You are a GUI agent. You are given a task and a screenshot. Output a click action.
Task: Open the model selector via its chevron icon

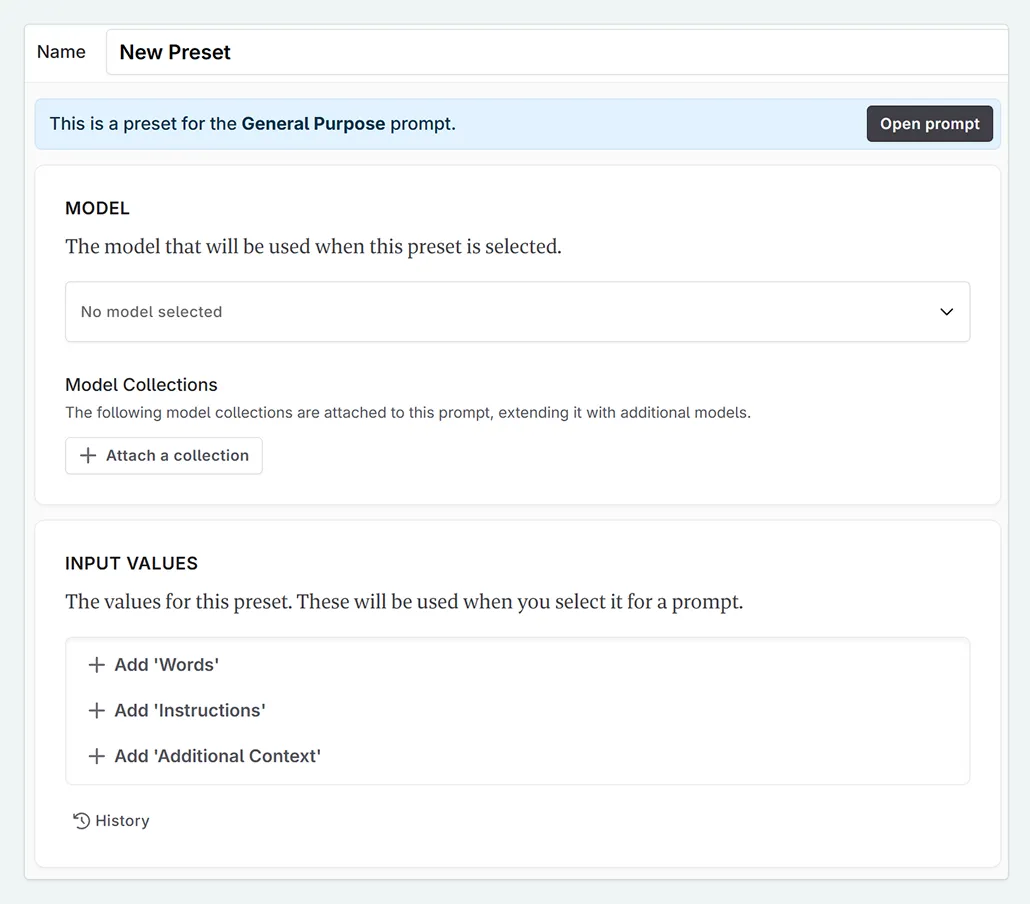pyautogui.click(x=946, y=312)
